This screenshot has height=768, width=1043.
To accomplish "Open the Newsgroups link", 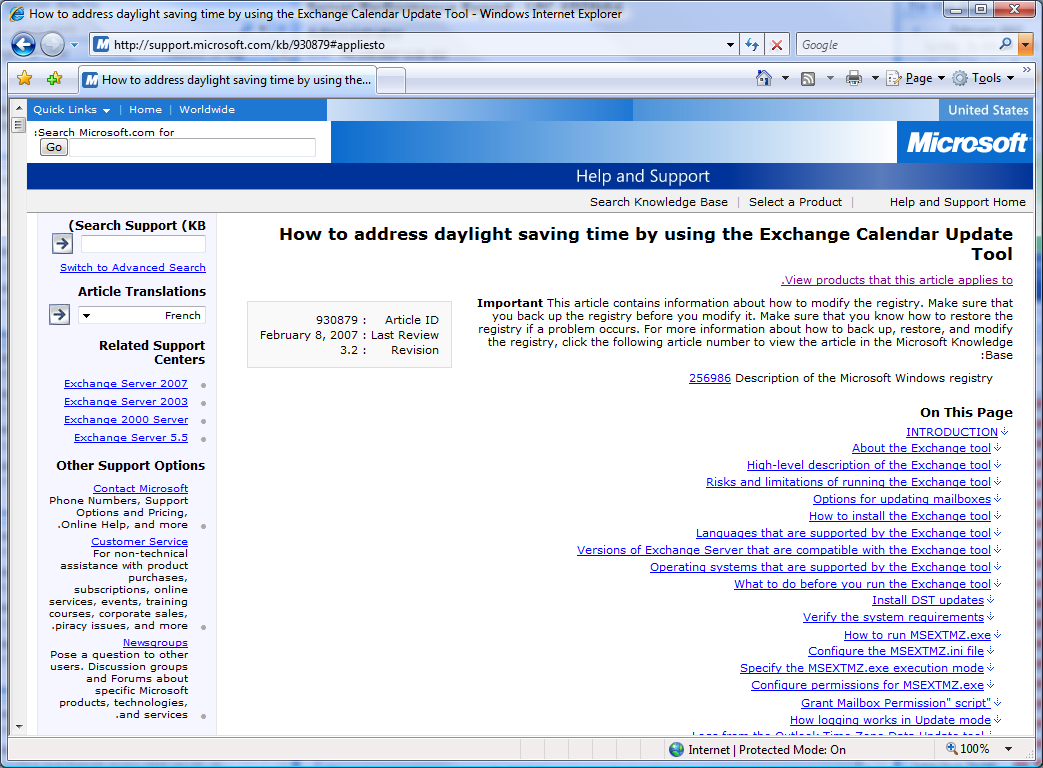I will (155, 643).
